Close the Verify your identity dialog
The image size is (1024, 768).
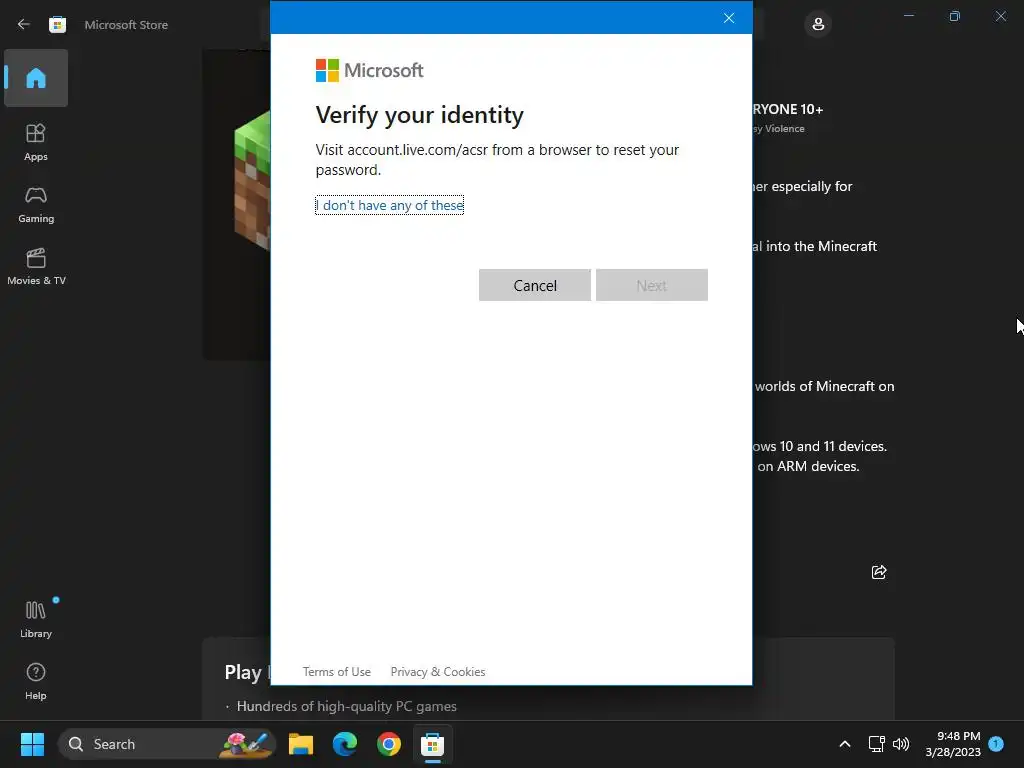click(729, 18)
